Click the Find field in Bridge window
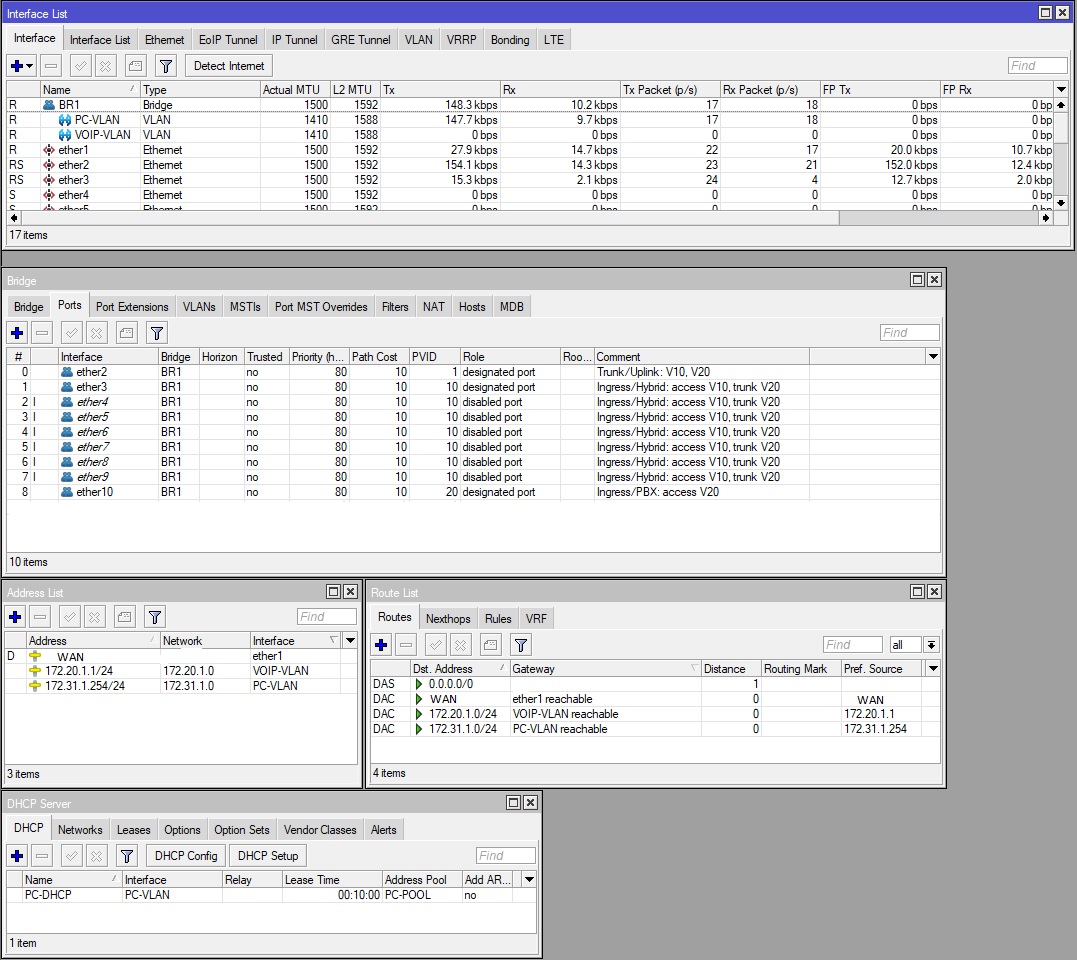 pyautogui.click(x=909, y=333)
